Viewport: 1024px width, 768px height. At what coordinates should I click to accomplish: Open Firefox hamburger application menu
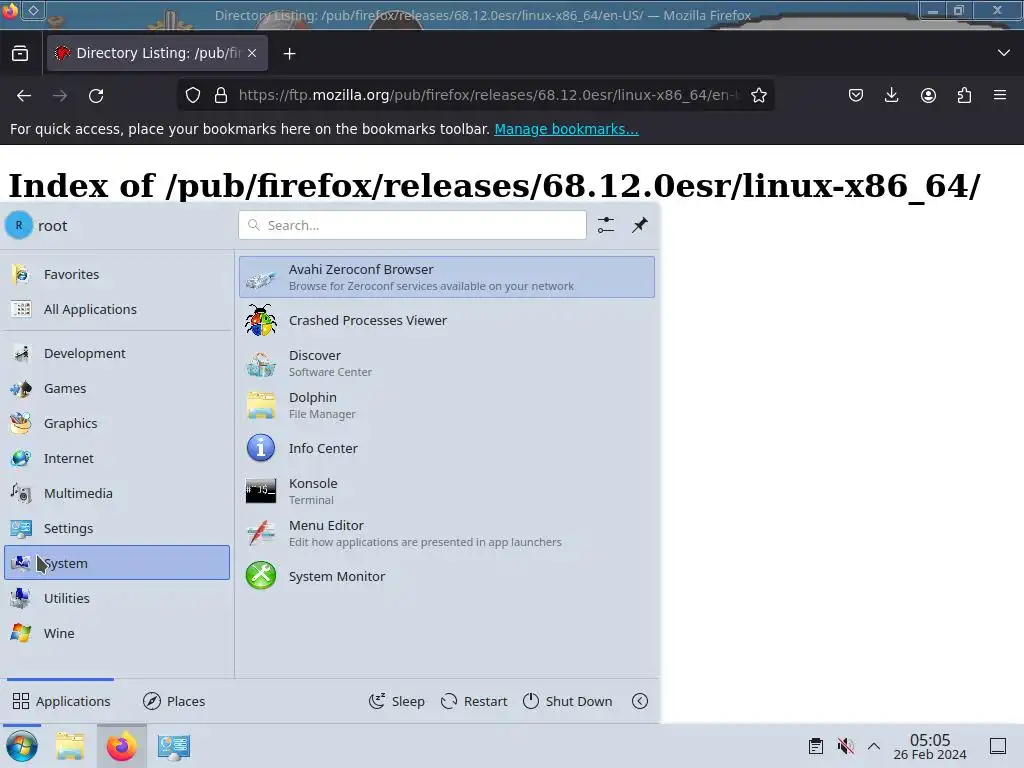[1000, 95]
